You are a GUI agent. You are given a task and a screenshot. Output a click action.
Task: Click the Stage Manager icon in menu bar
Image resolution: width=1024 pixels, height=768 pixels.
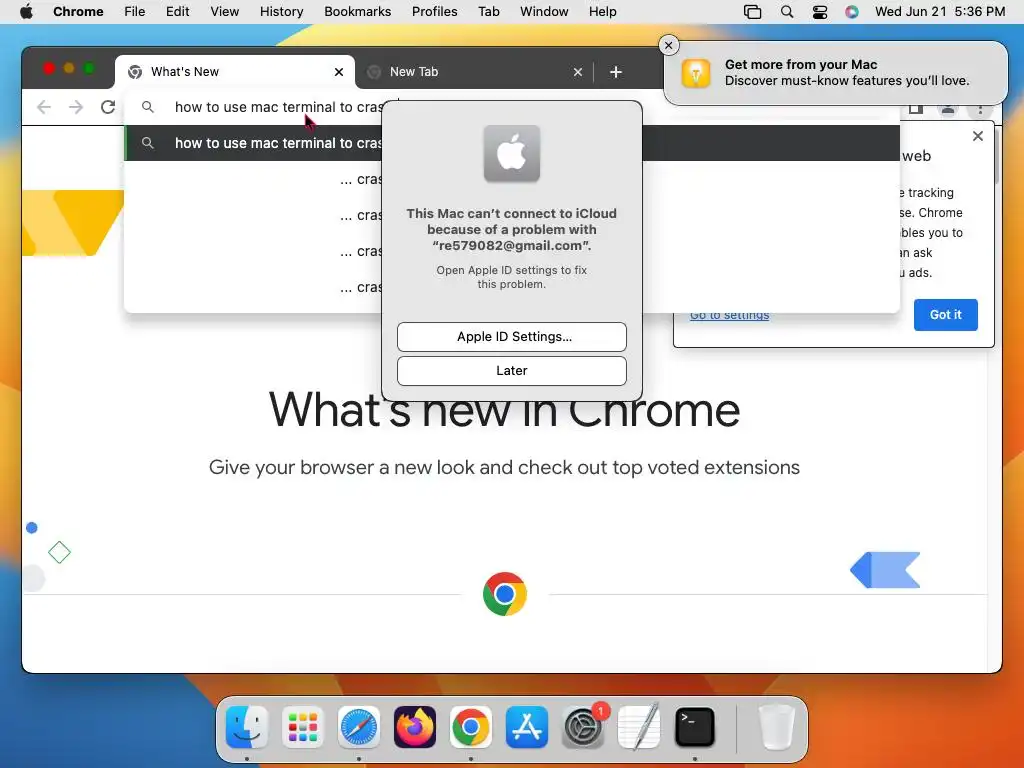coord(752,12)
